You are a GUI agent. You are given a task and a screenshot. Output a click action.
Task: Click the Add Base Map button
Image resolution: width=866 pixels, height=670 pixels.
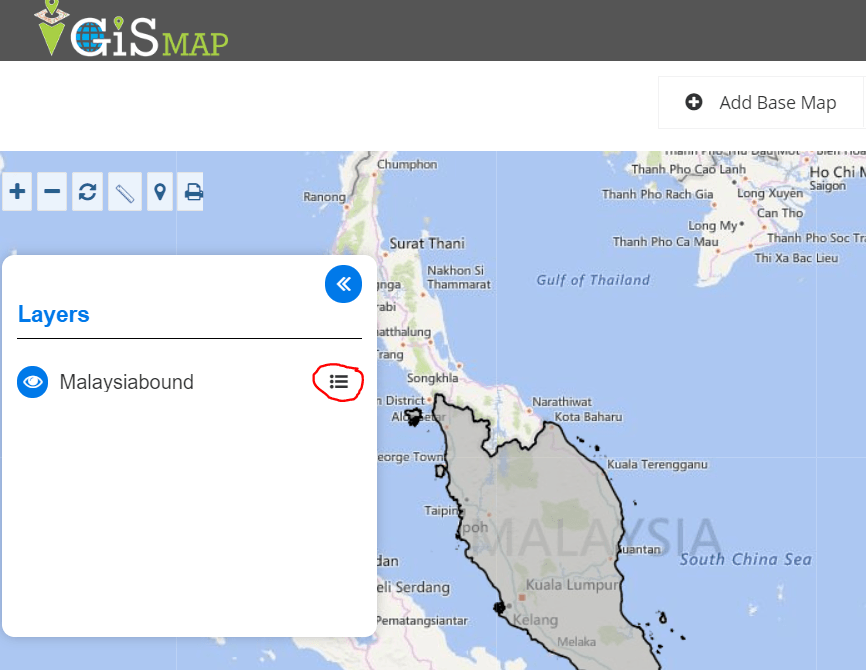pos(761,103)
